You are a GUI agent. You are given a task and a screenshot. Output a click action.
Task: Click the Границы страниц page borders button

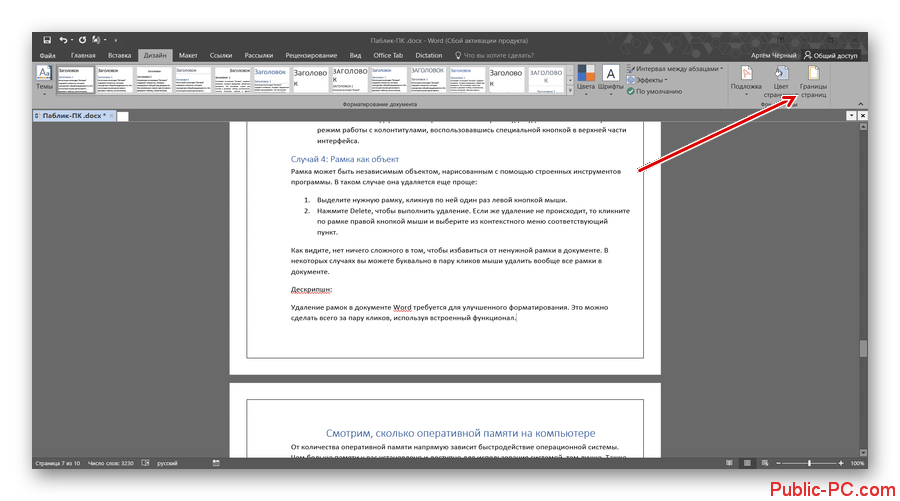813,81
